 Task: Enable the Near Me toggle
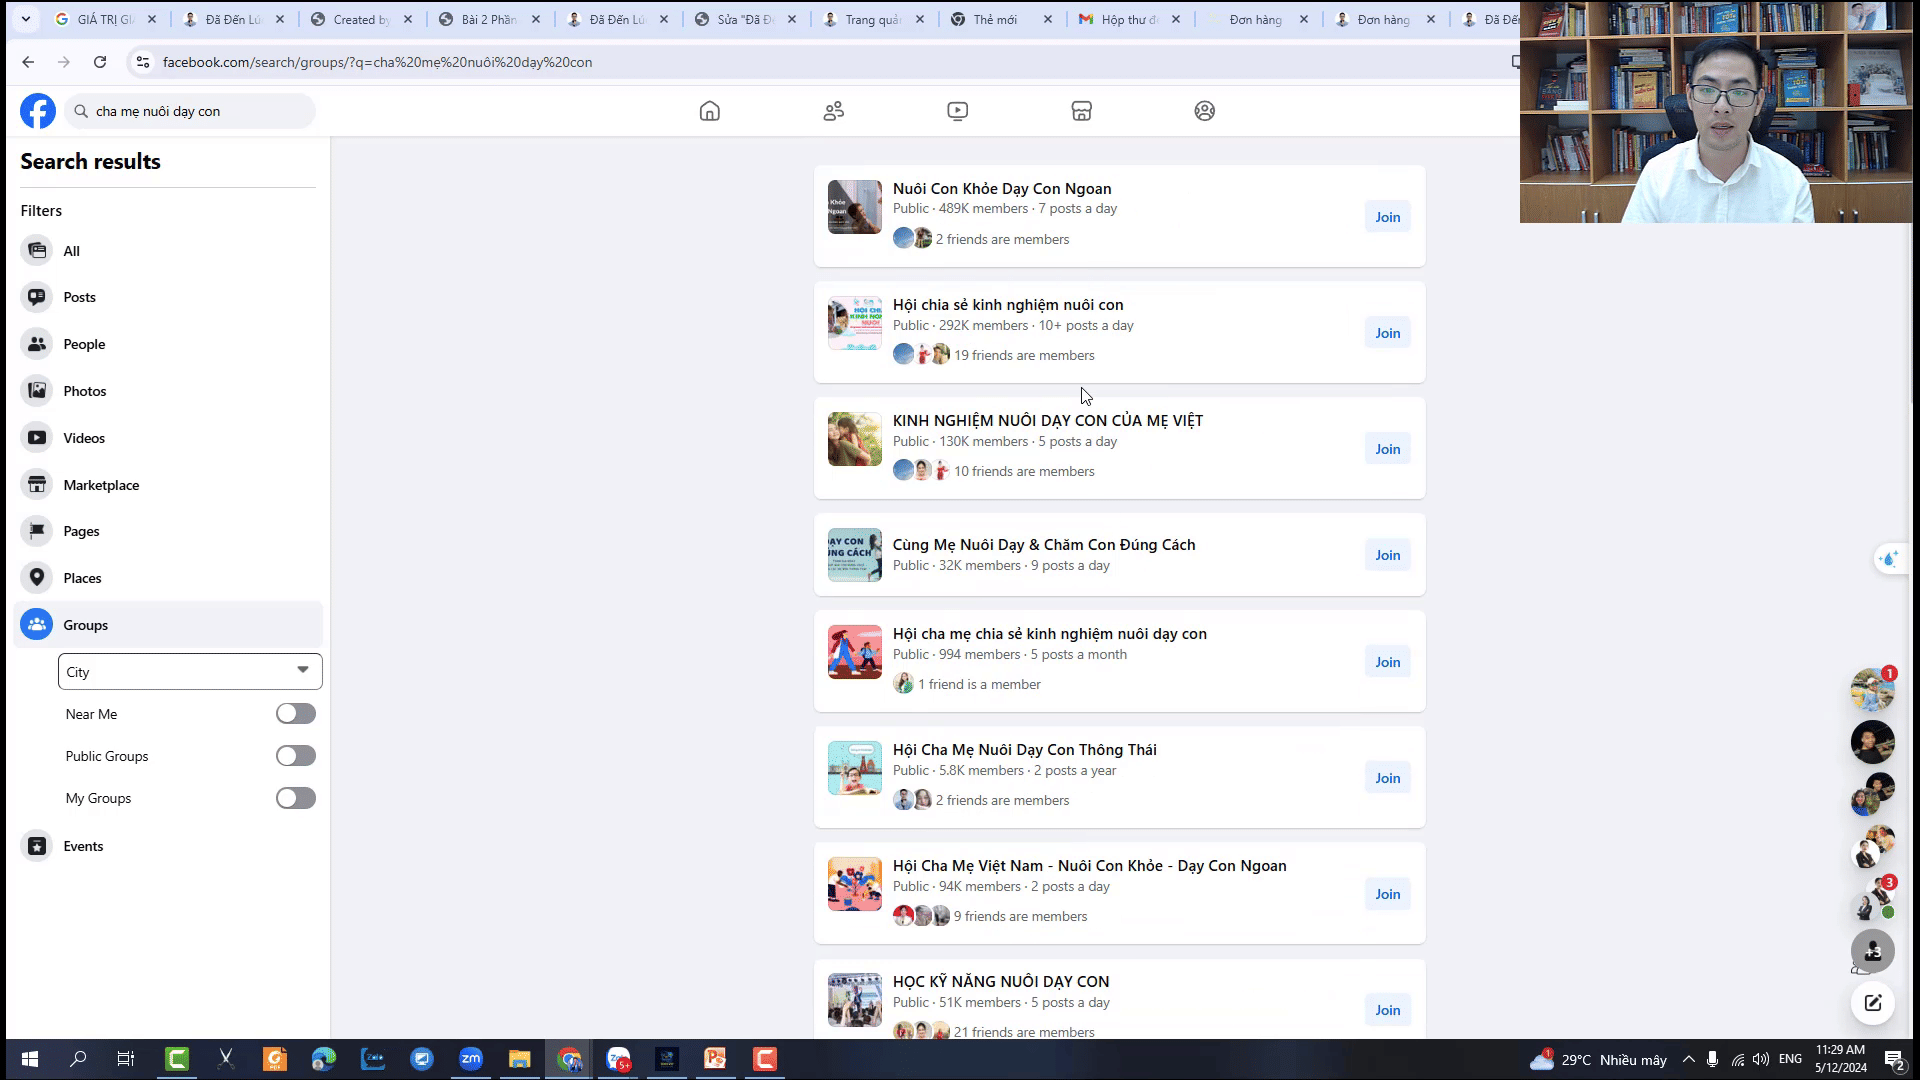[x=295, y=714]
